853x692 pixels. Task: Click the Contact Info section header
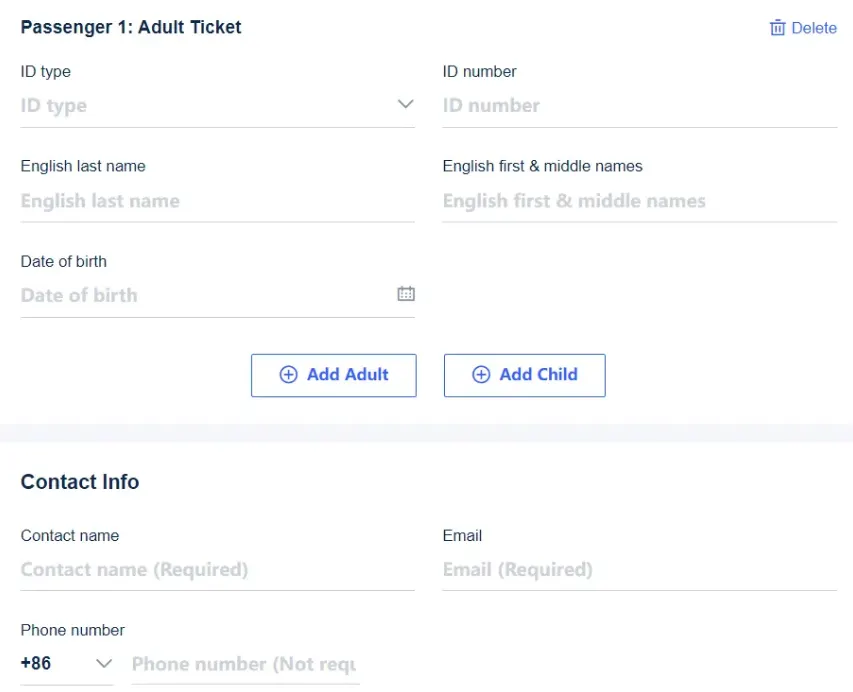pos(80,481)
